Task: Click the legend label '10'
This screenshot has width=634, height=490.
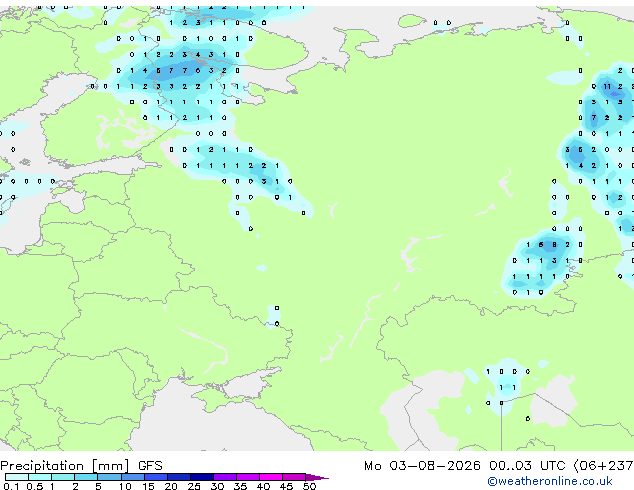Action: click(x=125, y=486)
